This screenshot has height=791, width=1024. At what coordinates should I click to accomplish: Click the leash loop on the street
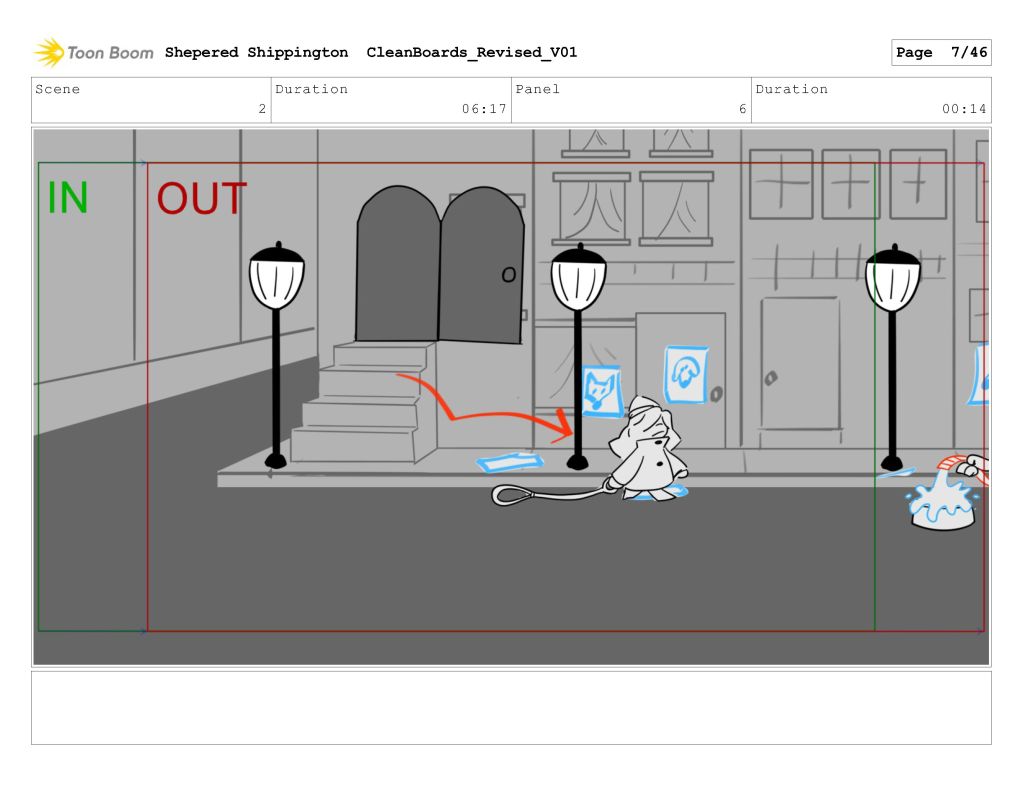tap(518, 494)
